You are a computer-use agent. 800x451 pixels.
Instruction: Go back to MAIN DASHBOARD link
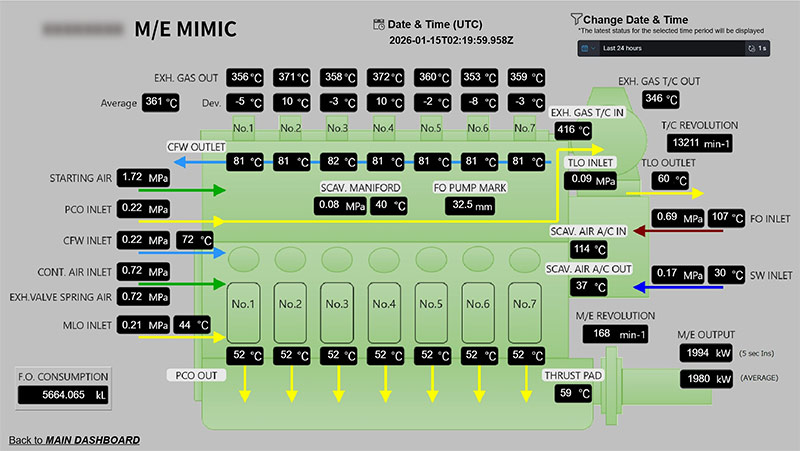pyautogui.click(x=74, y=440)
